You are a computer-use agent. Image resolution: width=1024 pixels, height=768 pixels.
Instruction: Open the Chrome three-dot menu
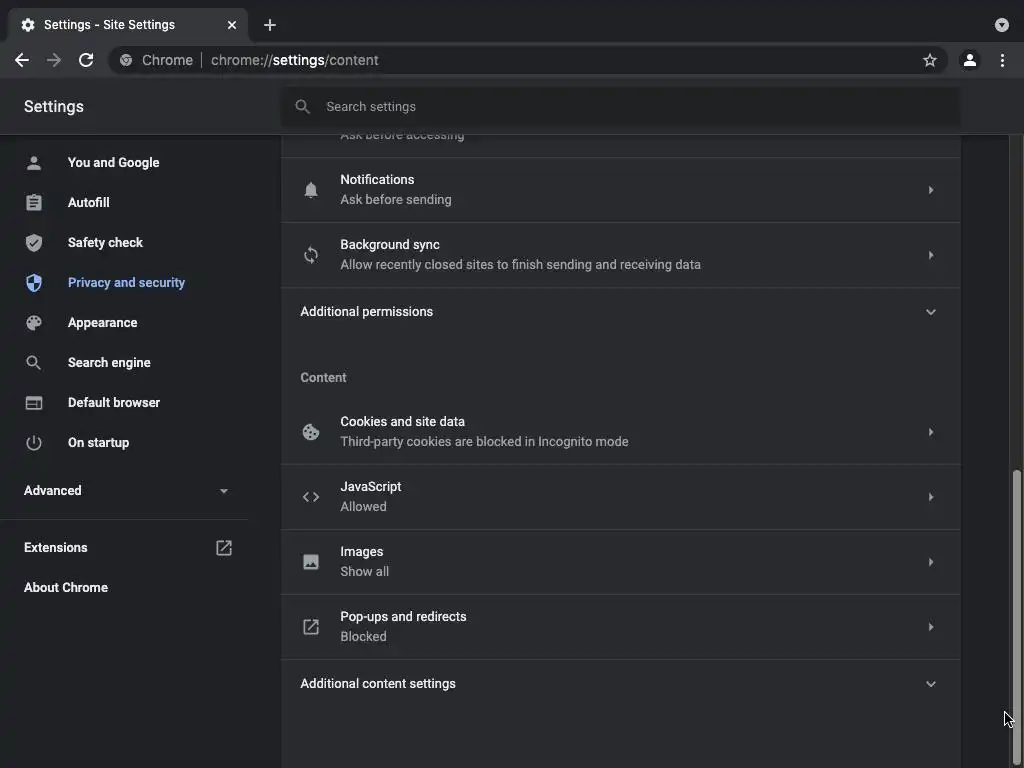(x=1002, y=60)
